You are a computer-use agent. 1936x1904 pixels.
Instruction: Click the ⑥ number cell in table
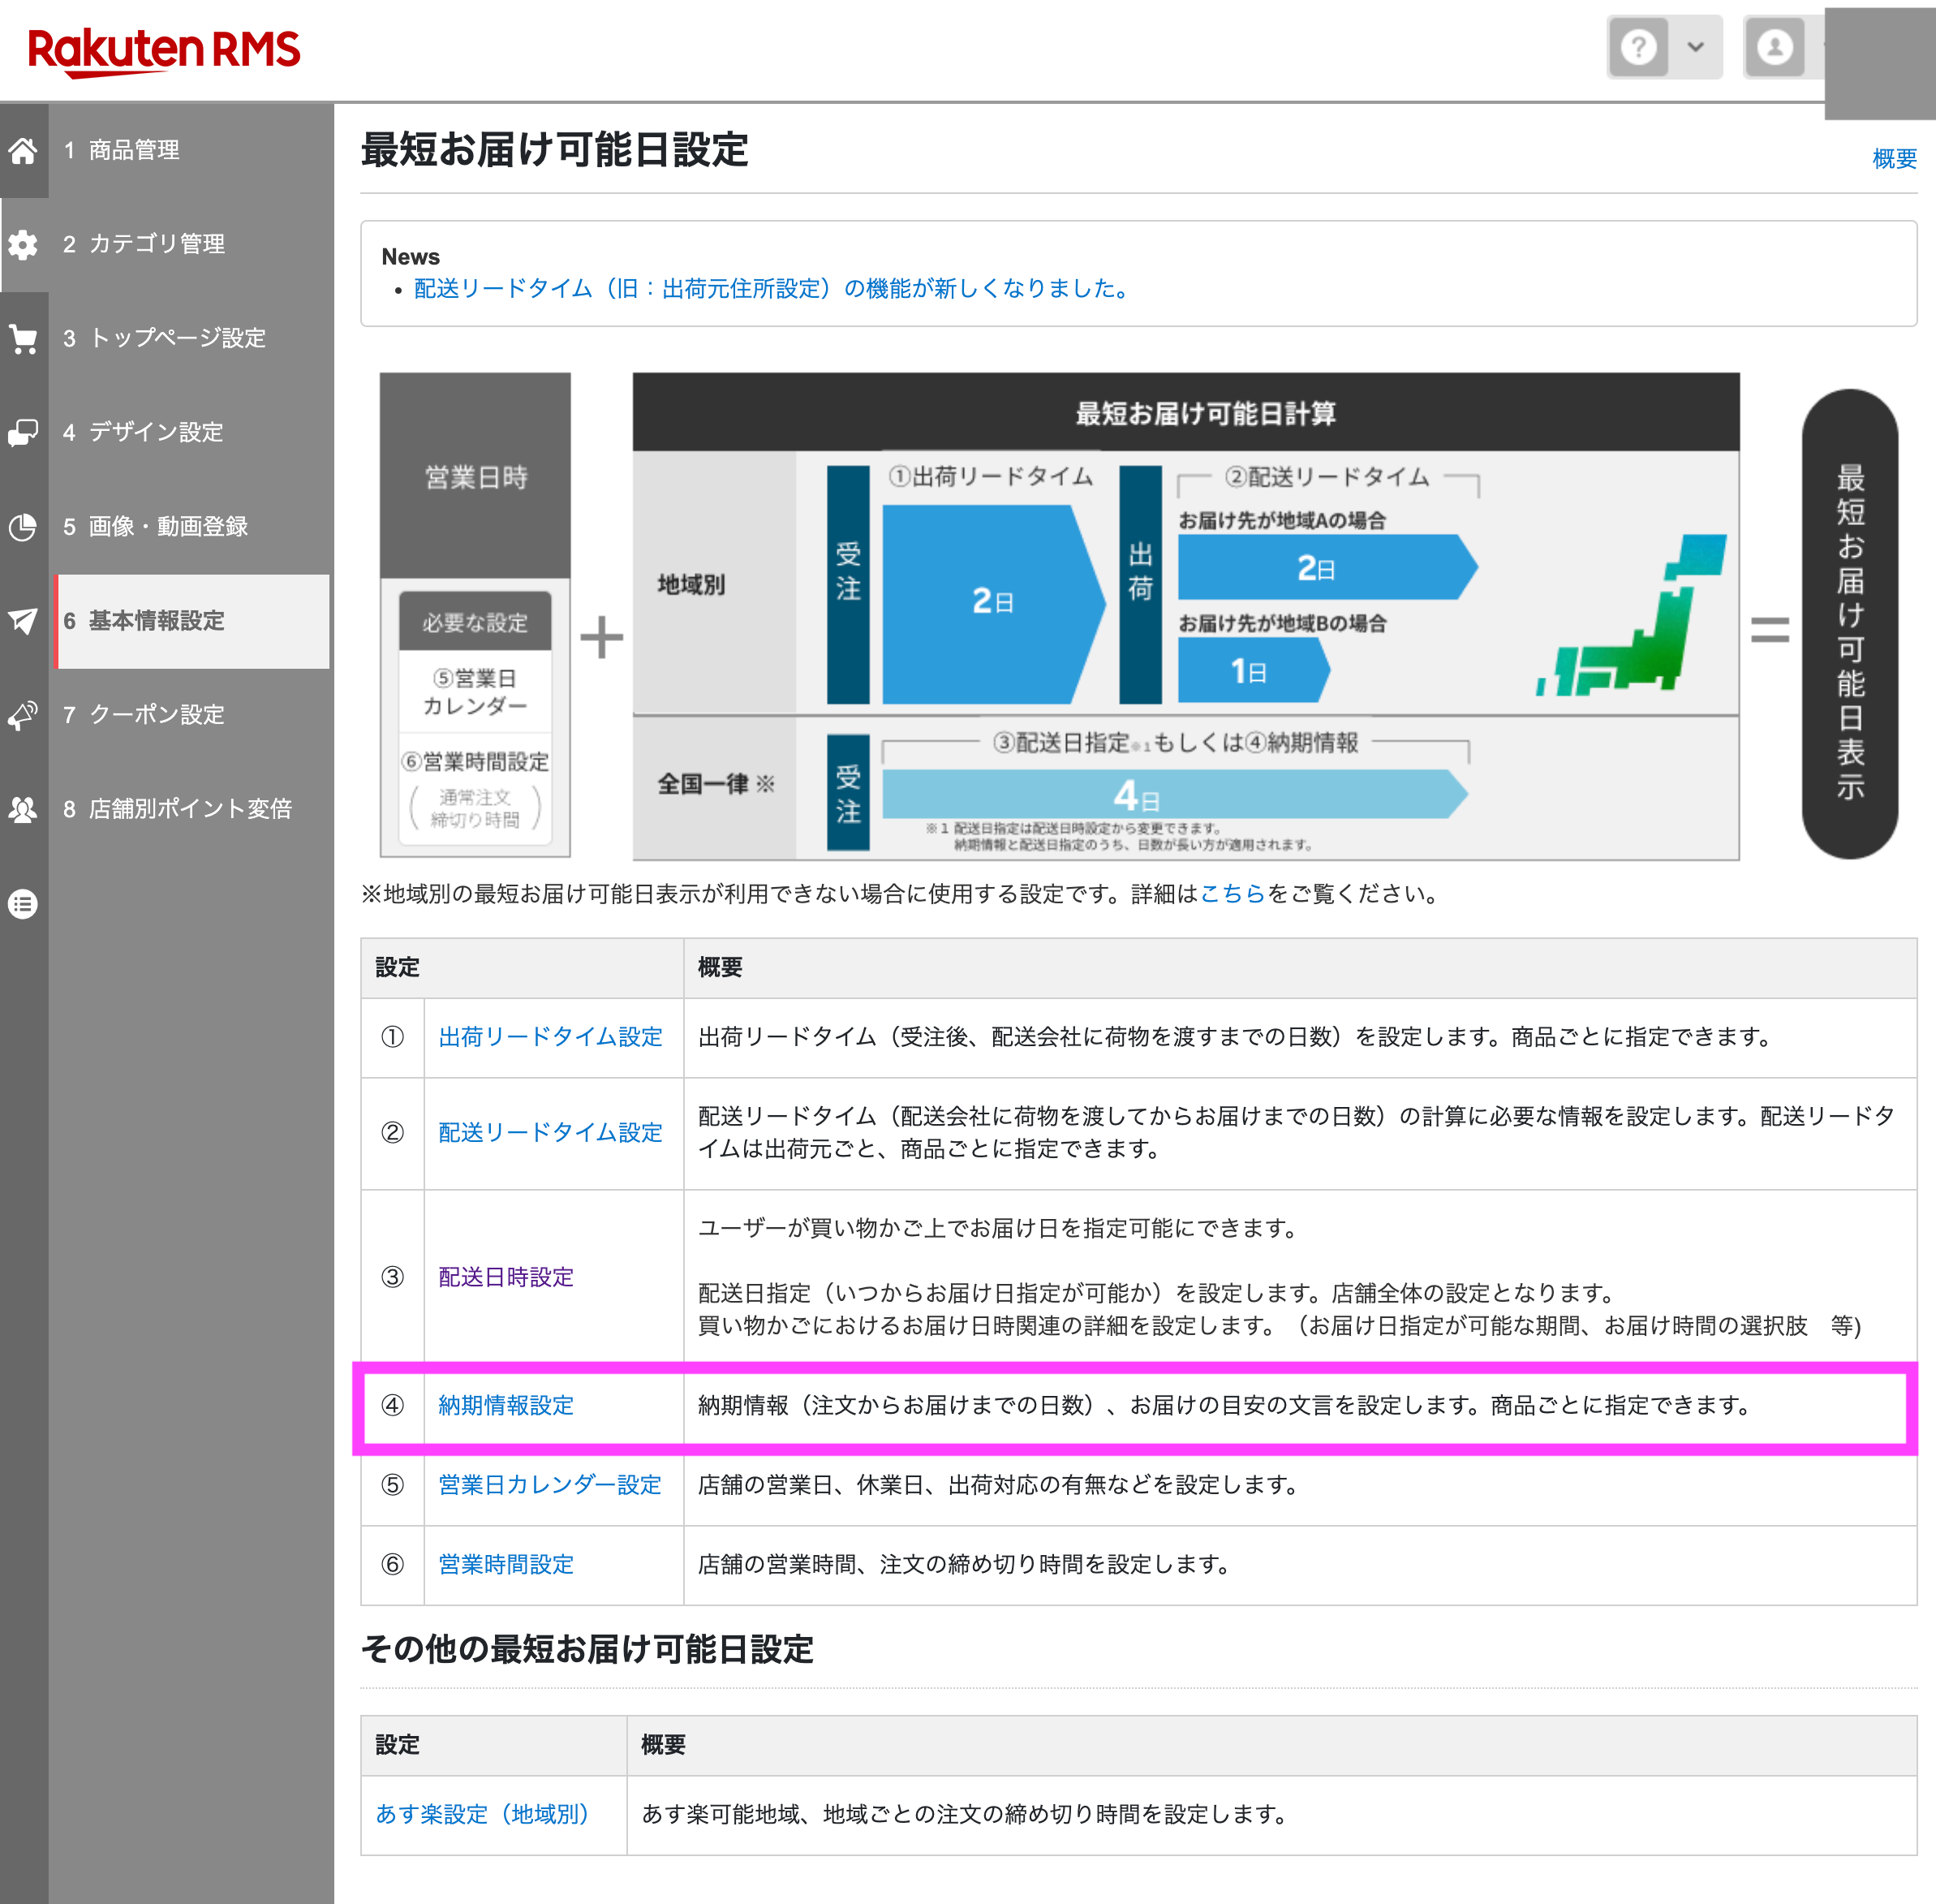393,1564
